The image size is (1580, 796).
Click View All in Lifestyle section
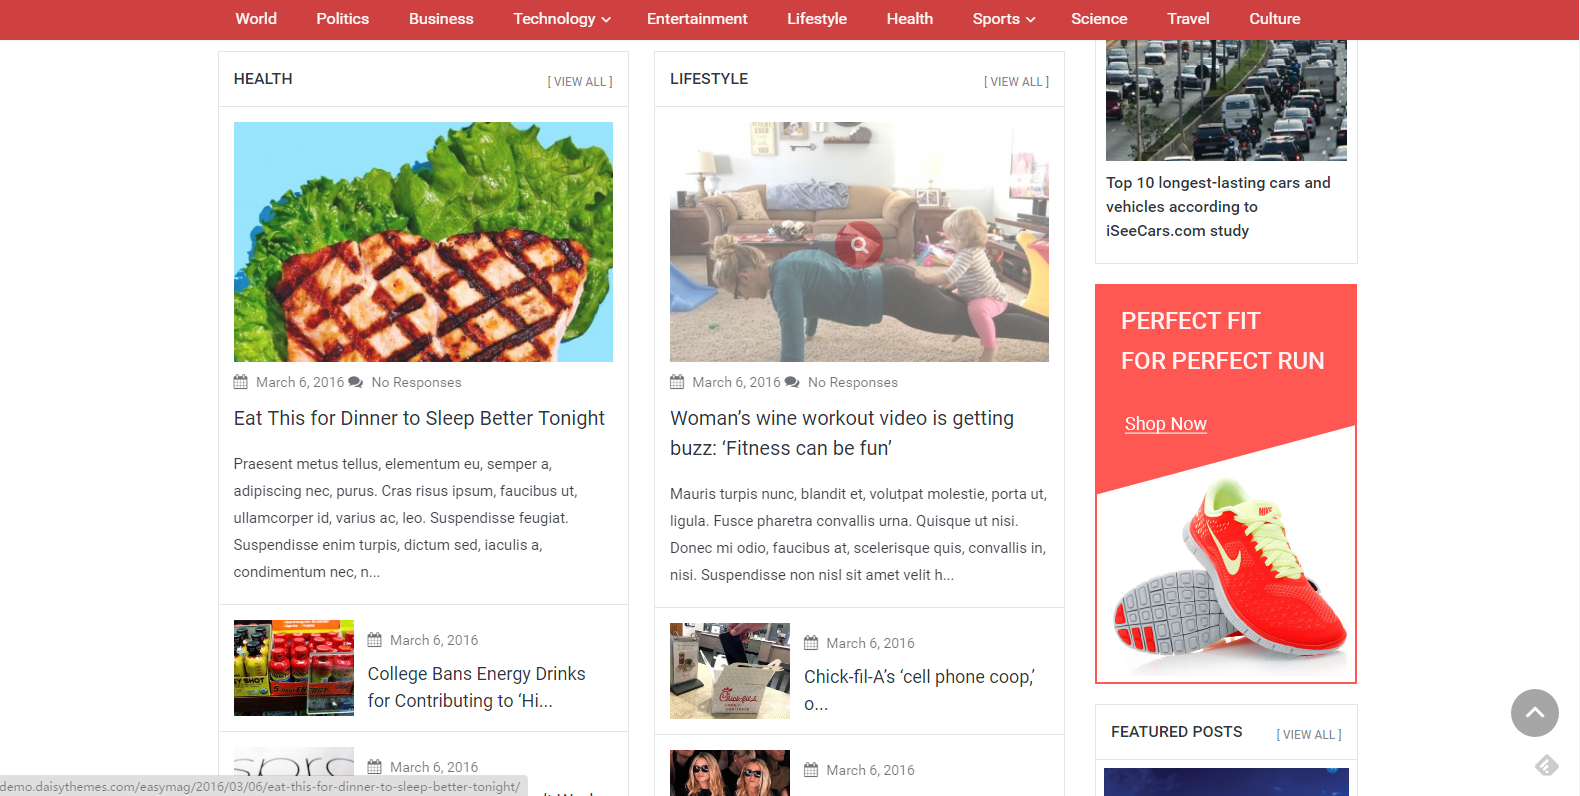(x=1016, y=82)
